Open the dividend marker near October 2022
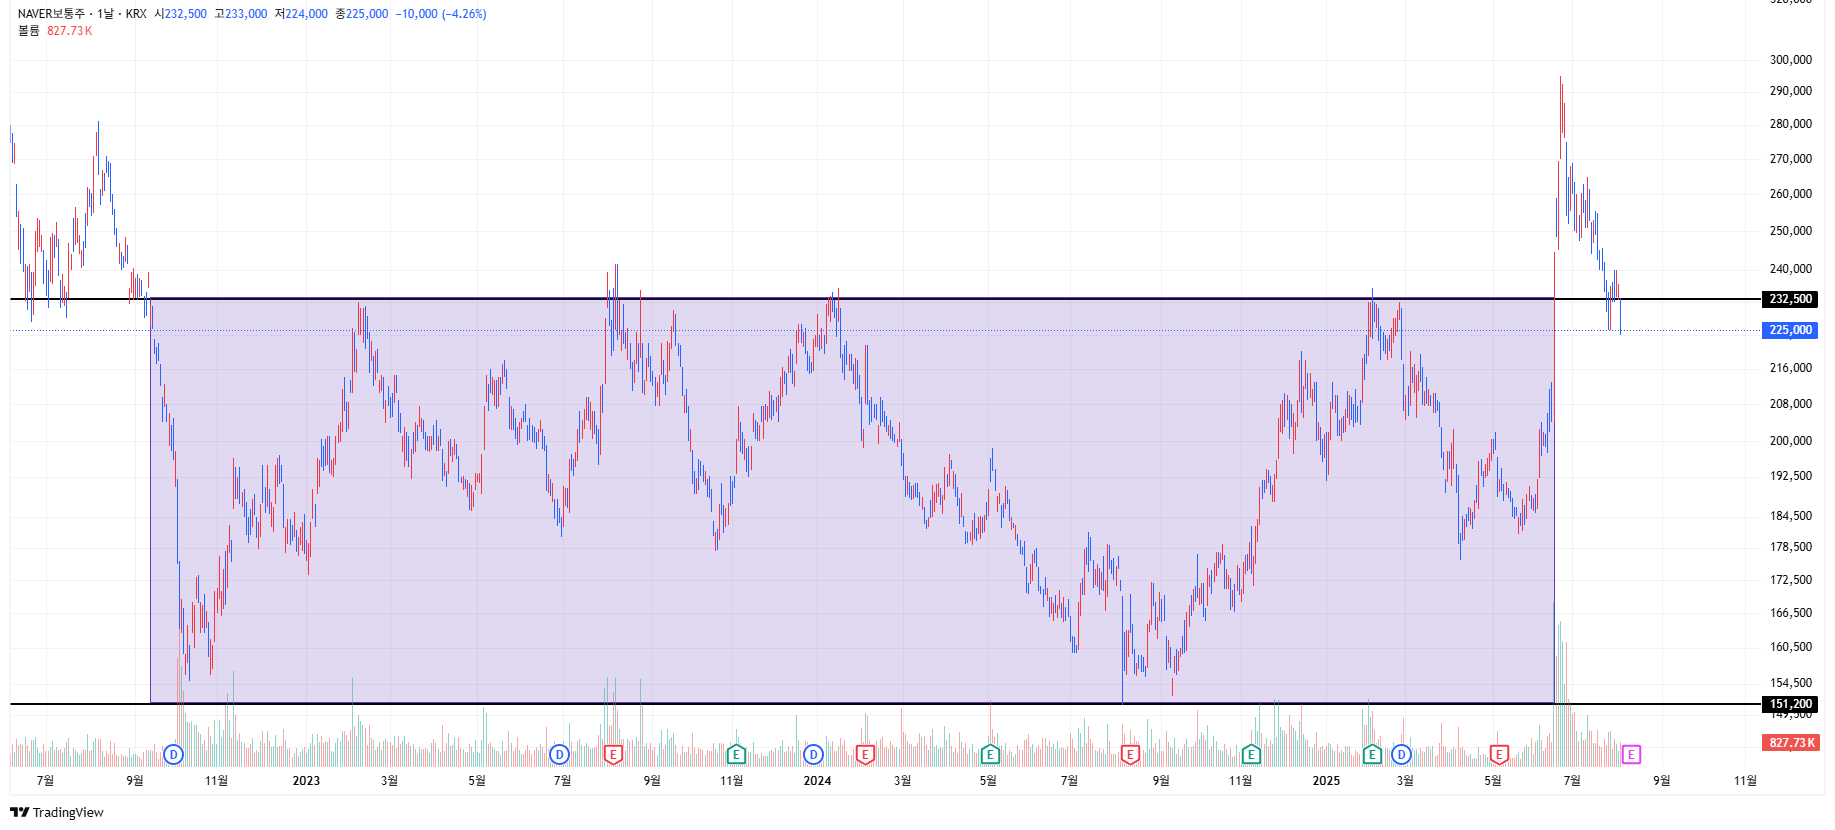The image size is (1835, 830). pyautogui.click(x=173, y=754)
